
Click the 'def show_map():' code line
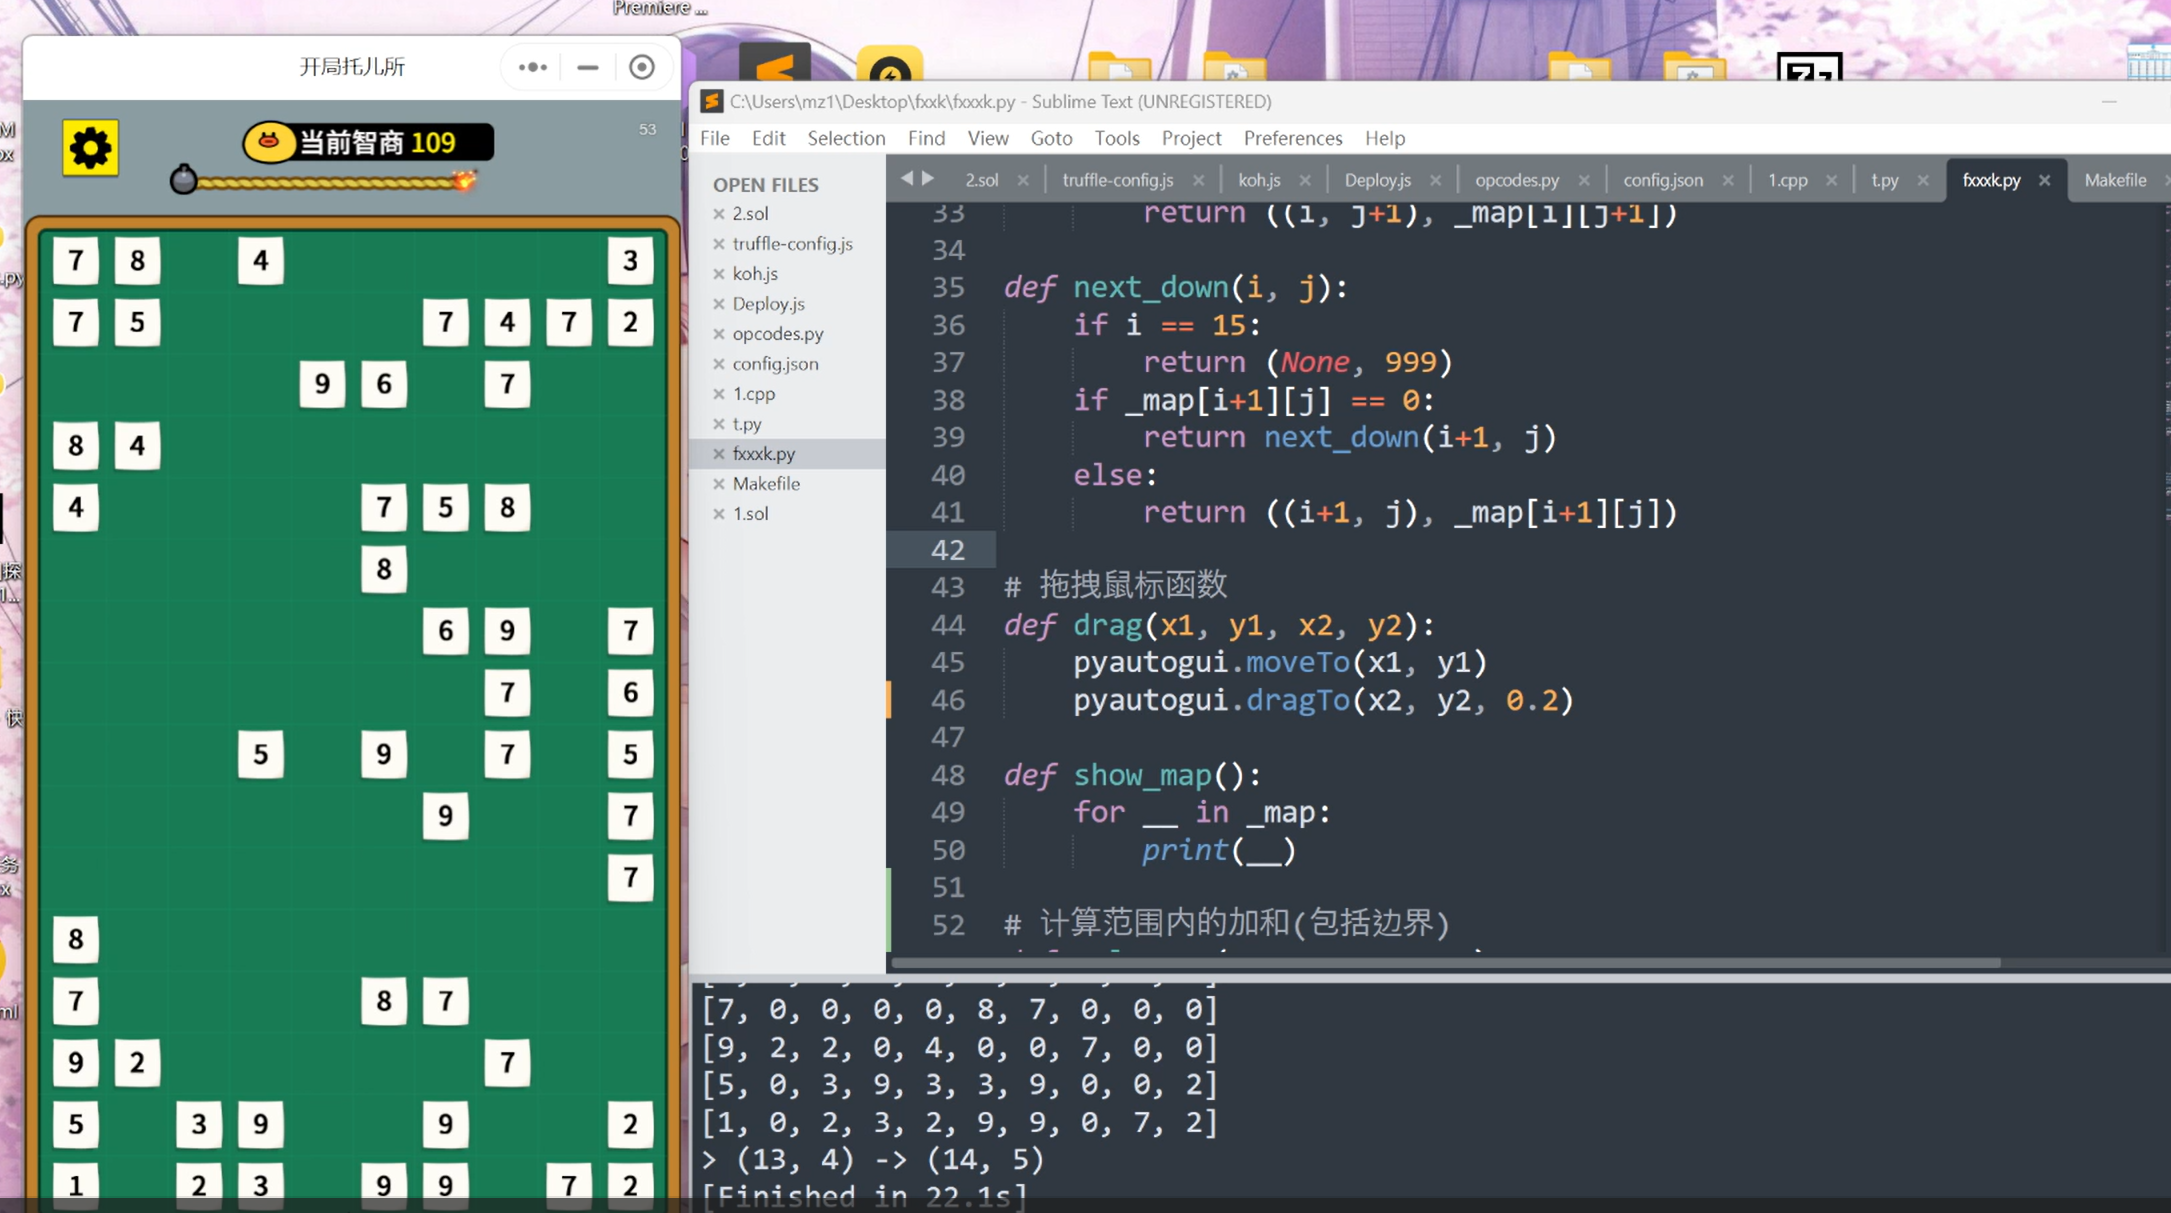click(1132, 776)
